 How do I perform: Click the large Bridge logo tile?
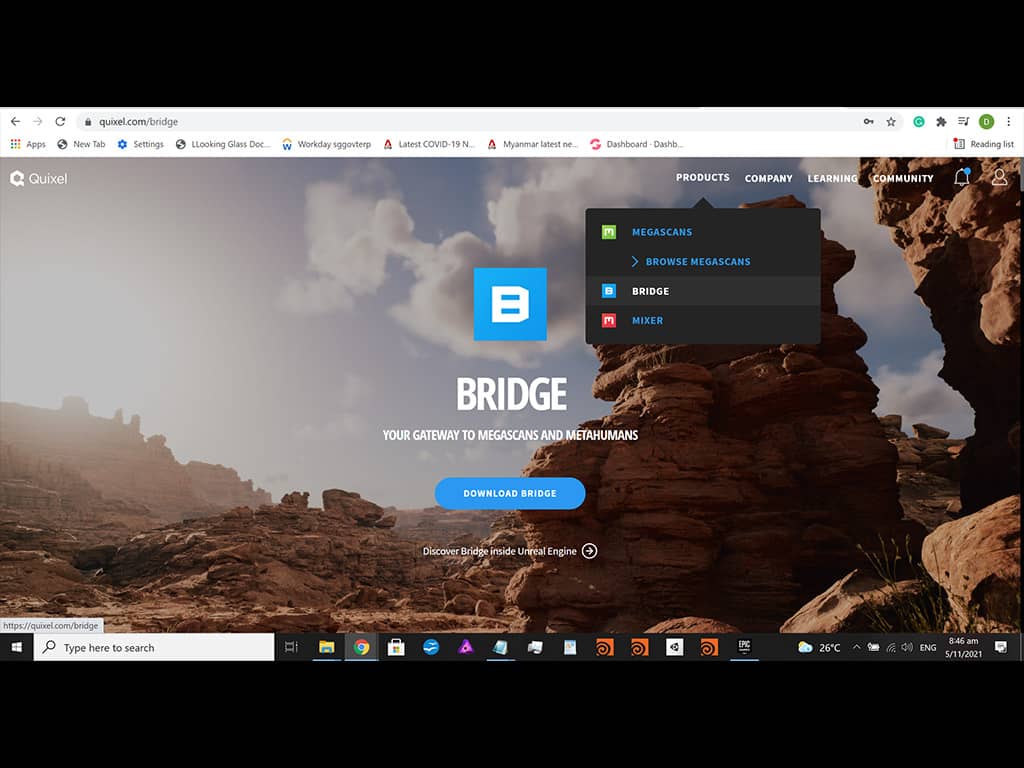510,304
